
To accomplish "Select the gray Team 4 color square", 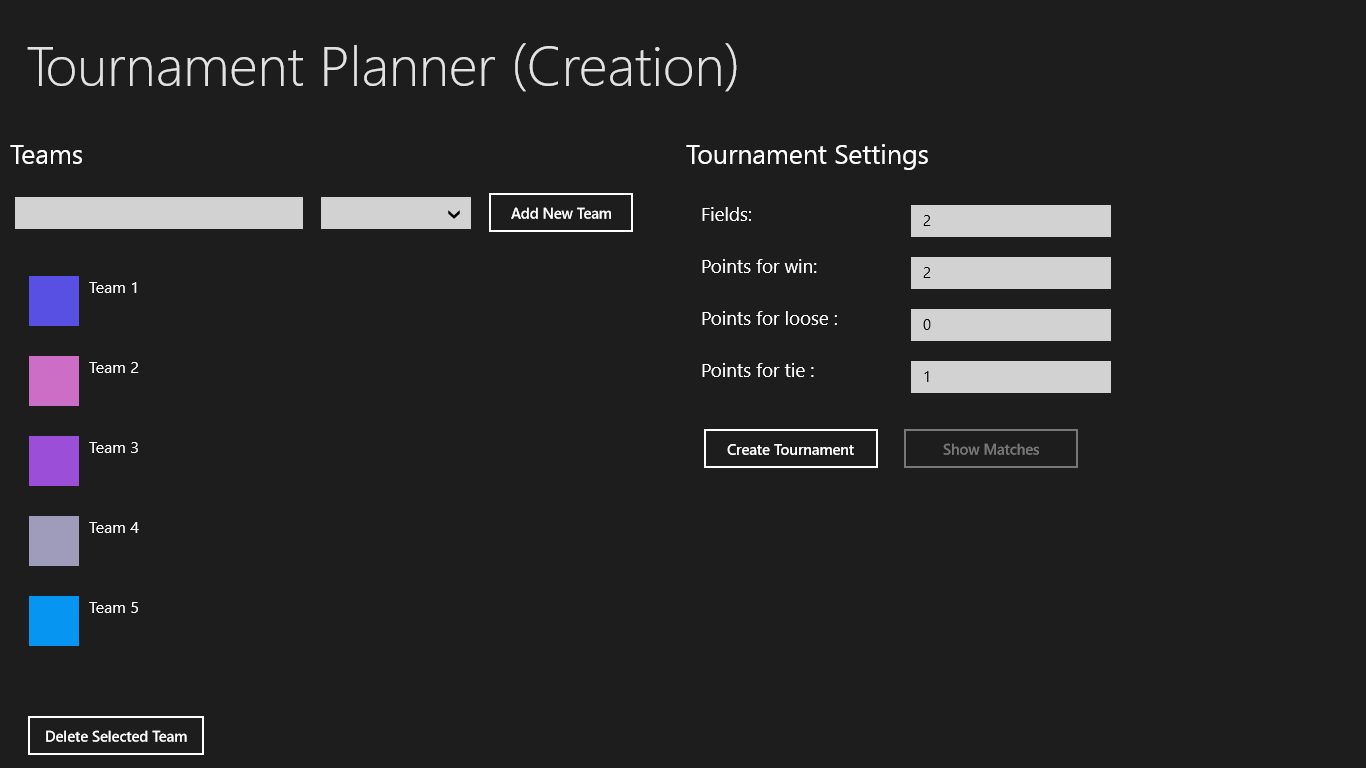I will point(54,541).
